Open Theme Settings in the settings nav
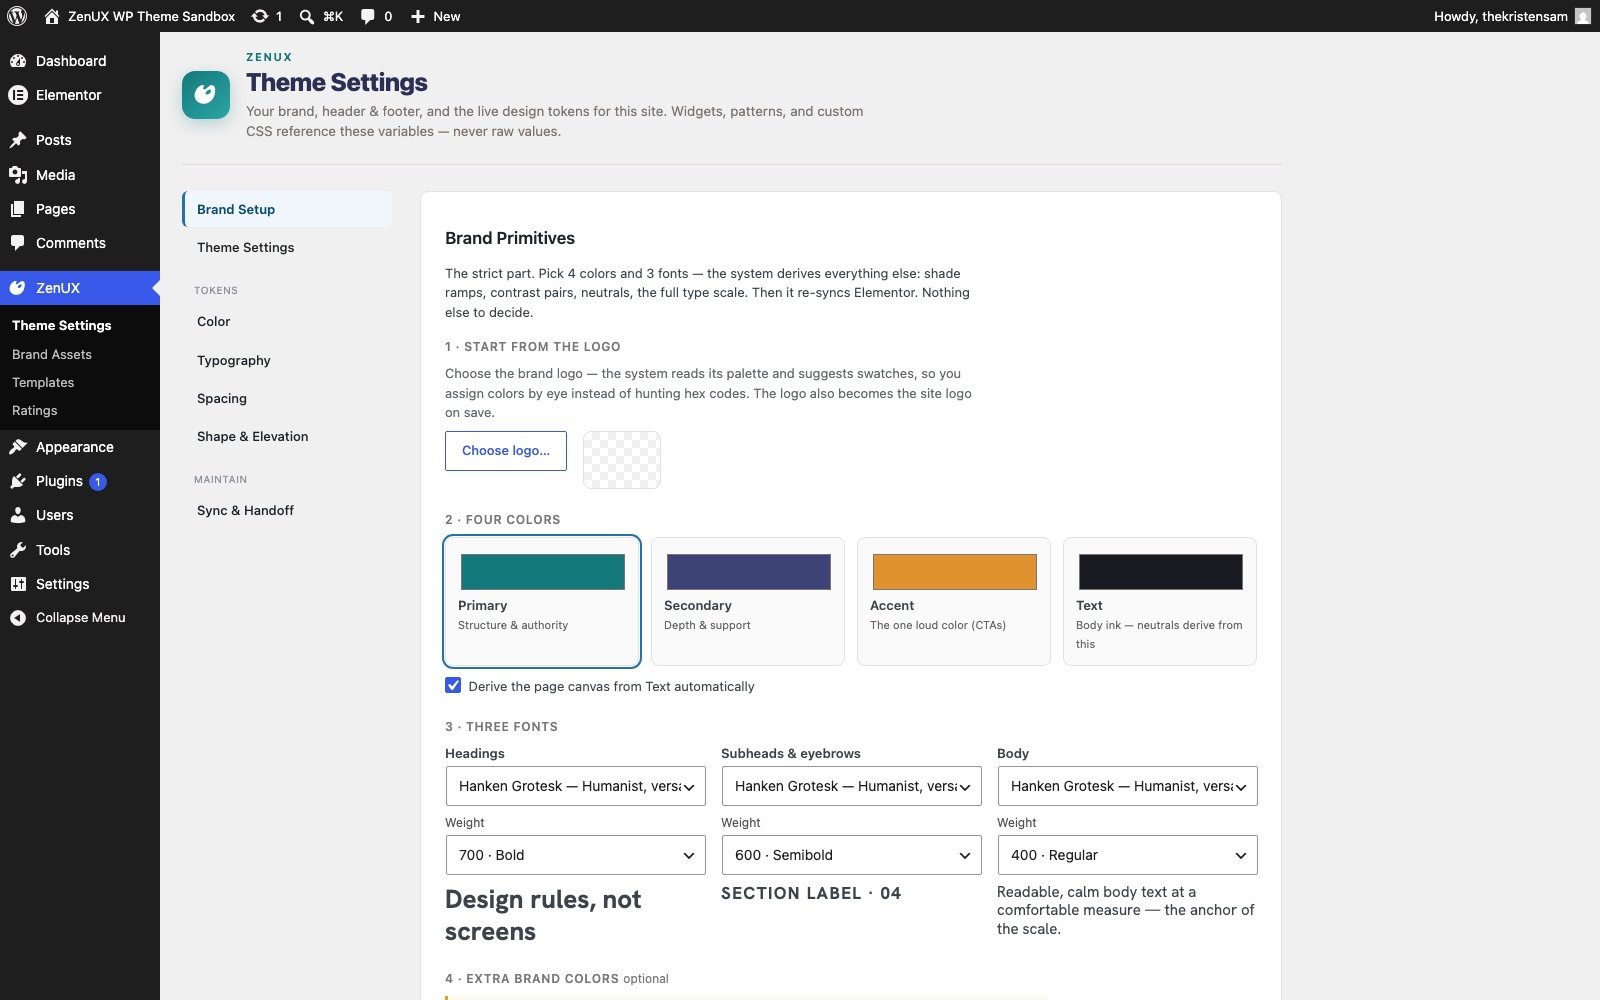1600x1000 pixels. pos(287,247)
